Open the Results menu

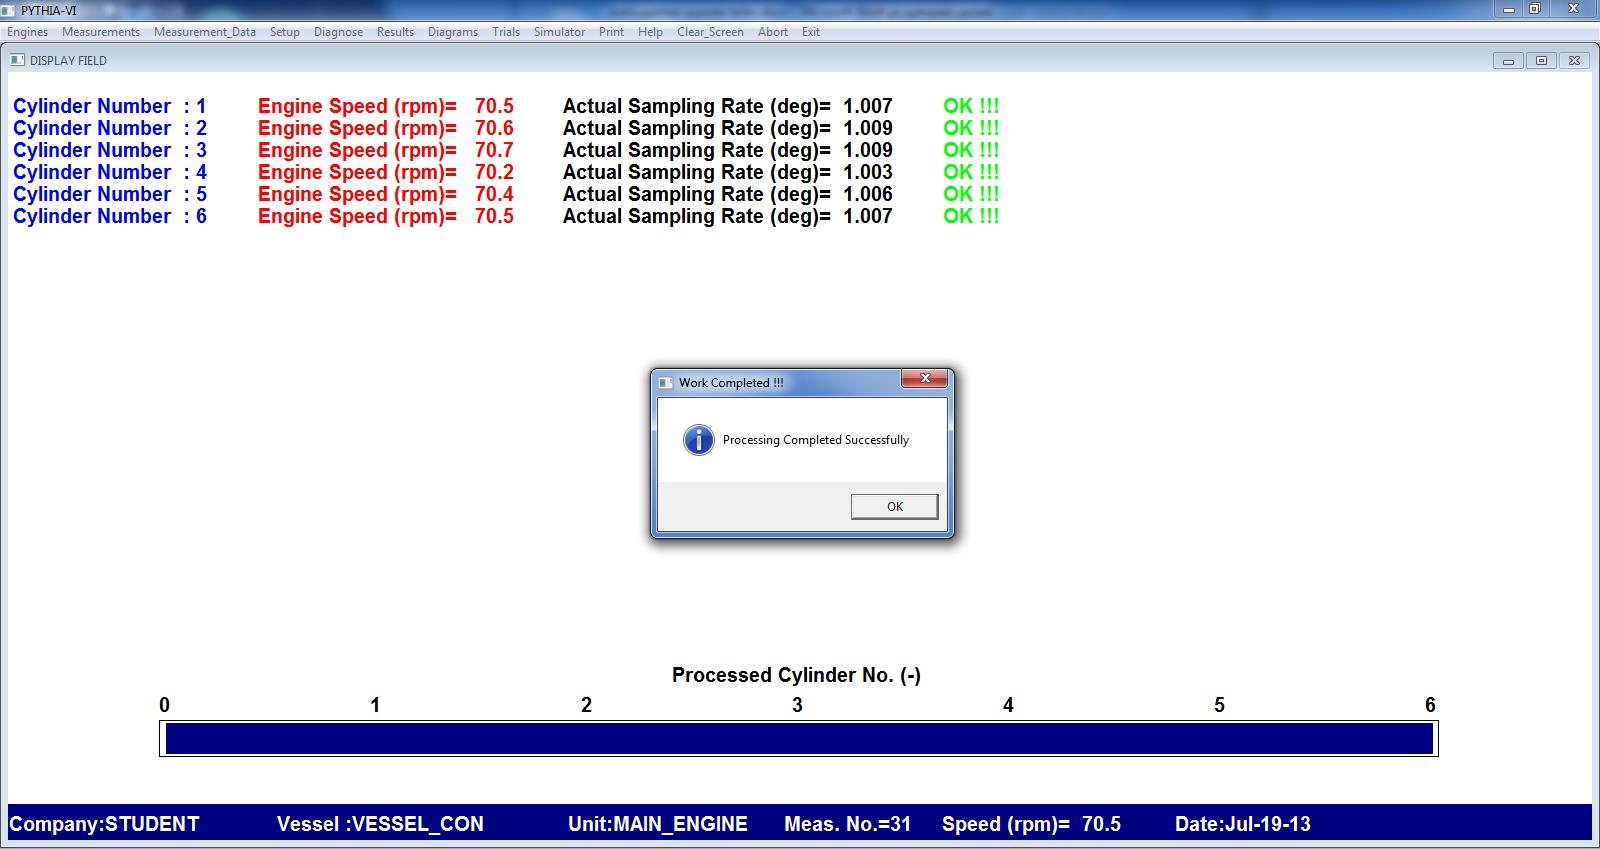click(x=395, y=32)
